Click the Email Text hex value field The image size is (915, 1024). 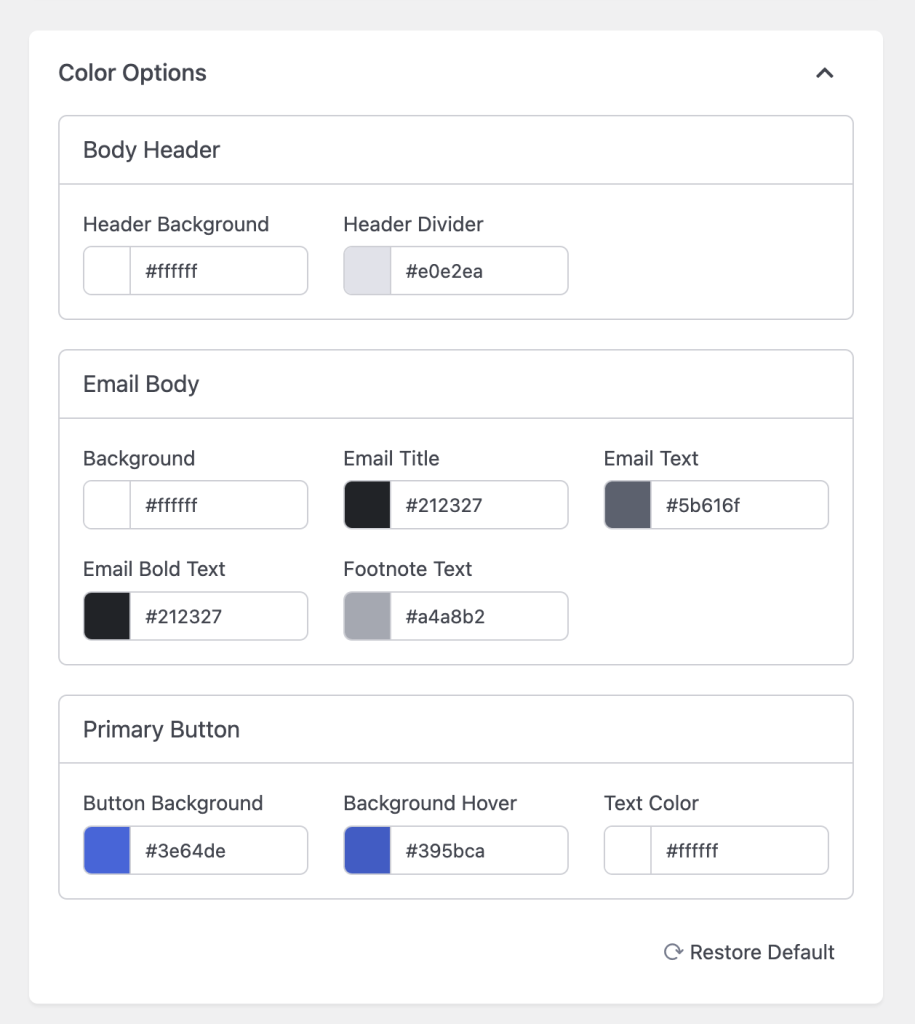(x=738, y=505)
